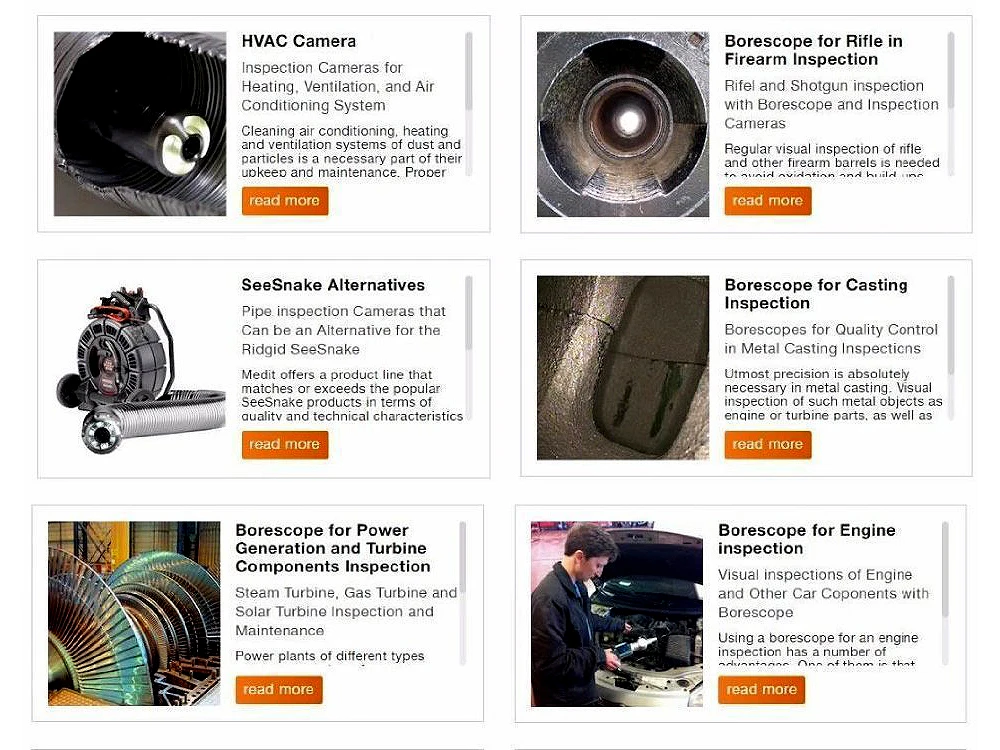
Task: Click read more under Borescope for Casting Inspection
Action: pos(767,445)
